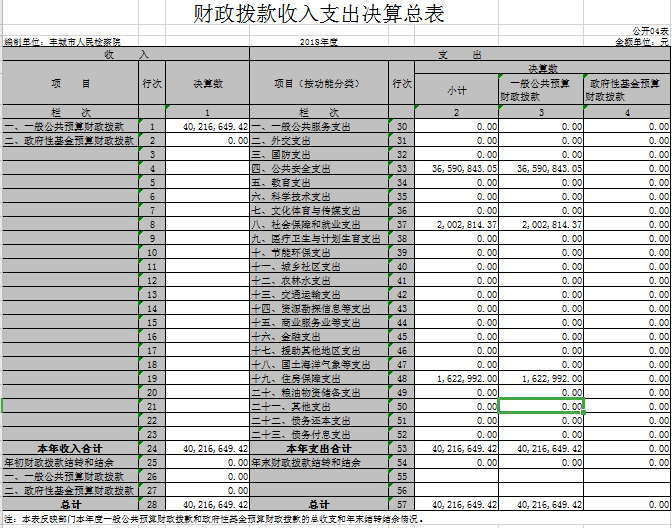Image resolution: width=672 pixels, height=528 pixels.
Task: Click the 二十三、债务付息支出 cell
Action: click(x=319, y=435)
